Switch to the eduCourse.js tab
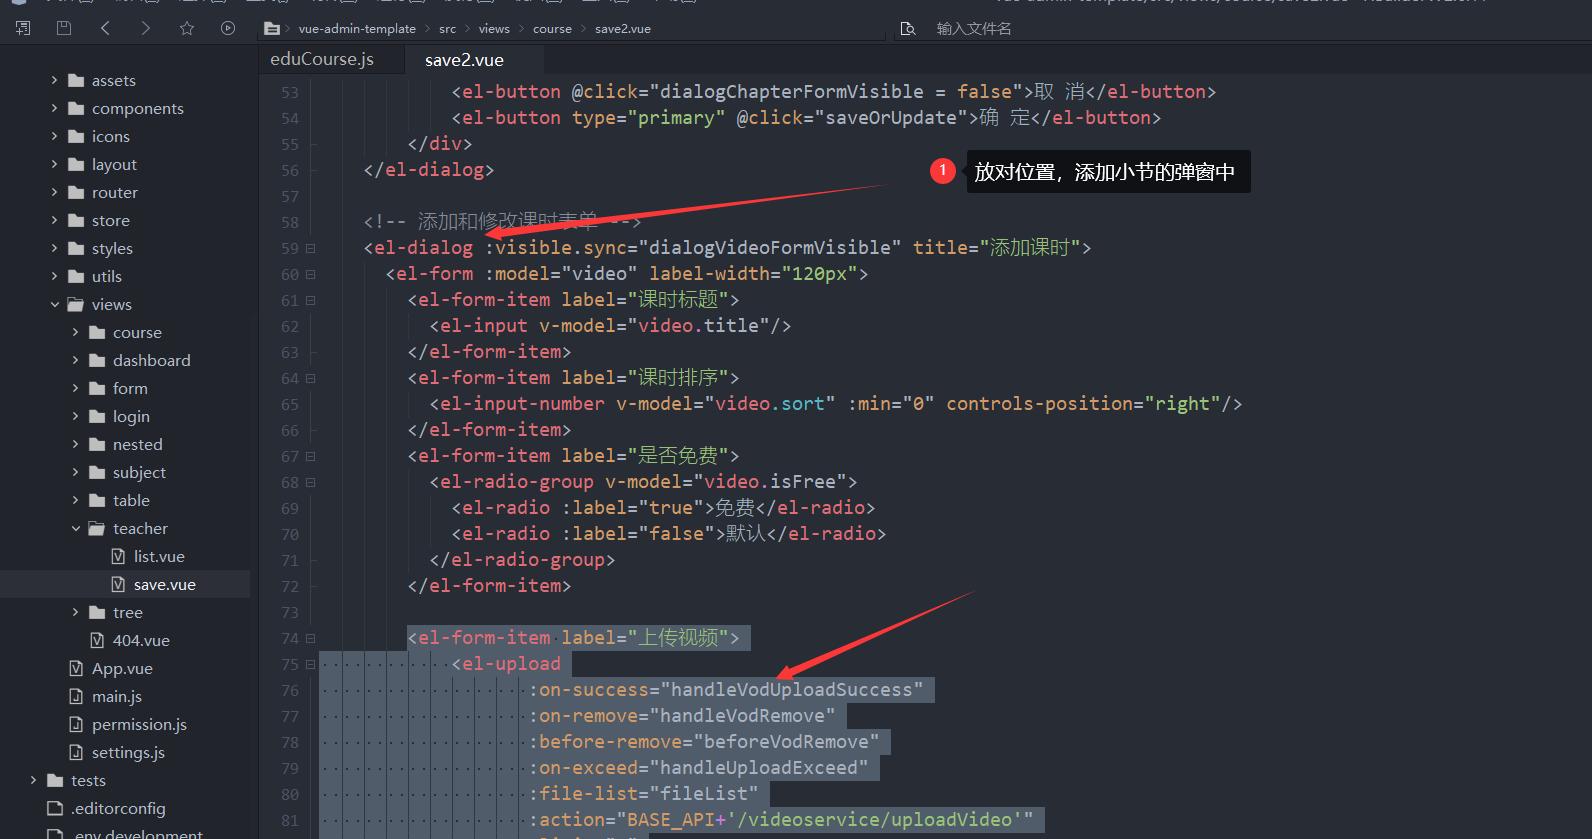This screenshot has height=839, width=1592. coord(322,59)
